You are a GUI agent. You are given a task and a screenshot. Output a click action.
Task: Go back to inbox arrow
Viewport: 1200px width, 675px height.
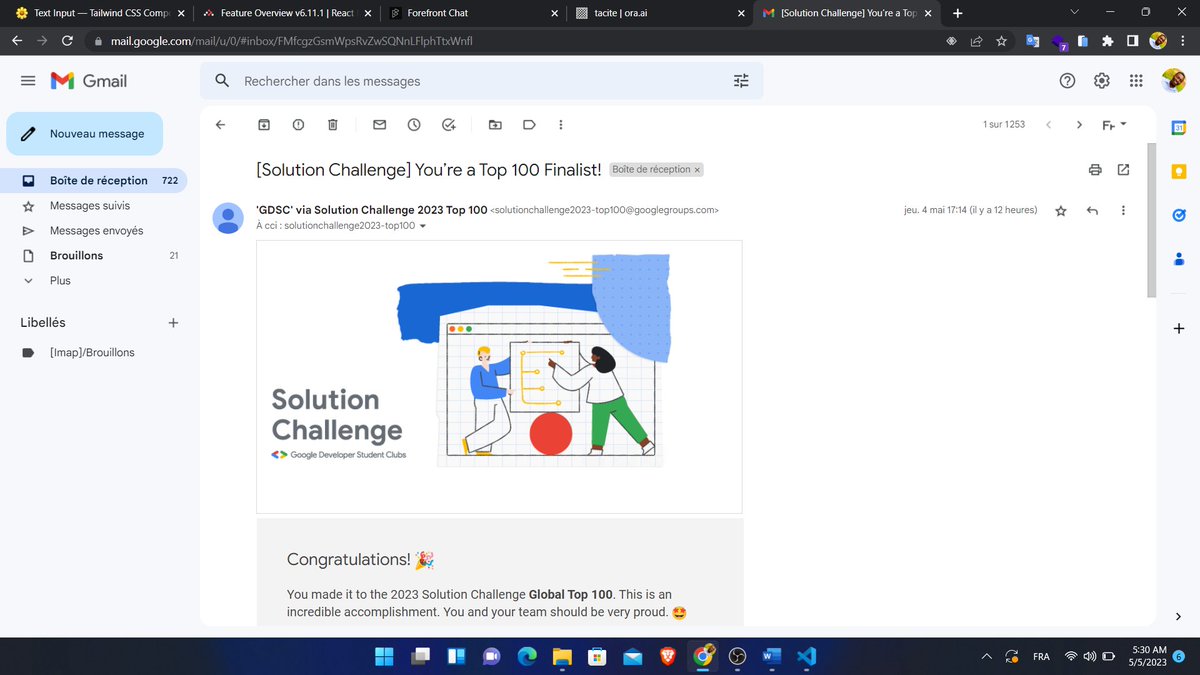tap(221, 124)
